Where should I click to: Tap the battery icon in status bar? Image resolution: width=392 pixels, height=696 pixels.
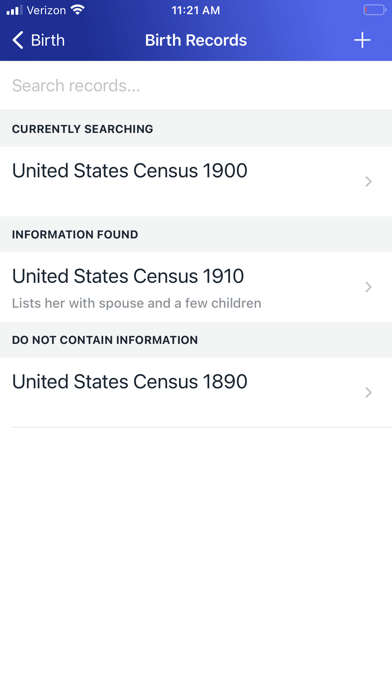(x=375, y=10)
